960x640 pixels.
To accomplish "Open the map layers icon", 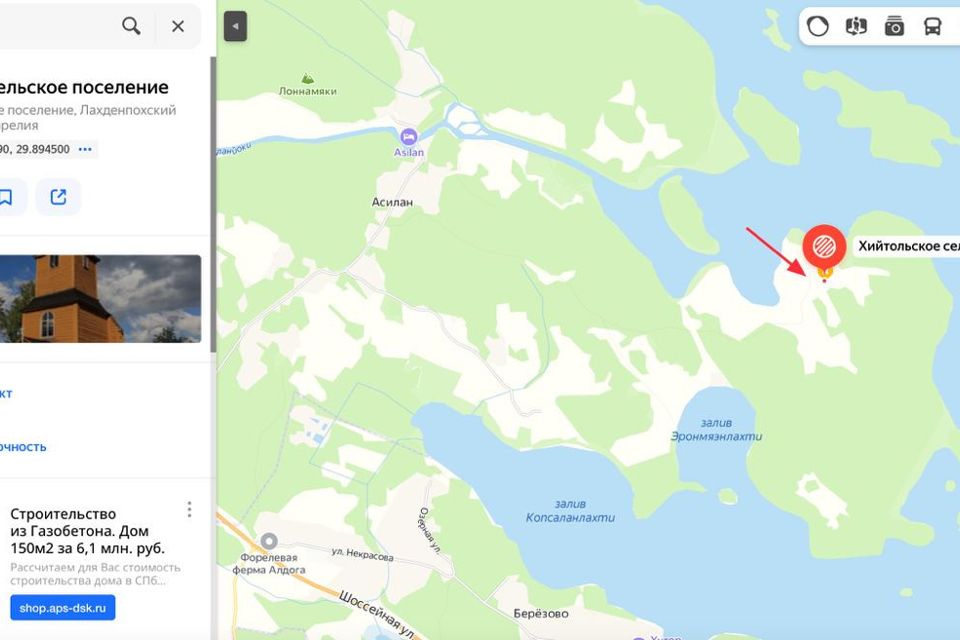I will pyautogui.click(x=856, y=26).
